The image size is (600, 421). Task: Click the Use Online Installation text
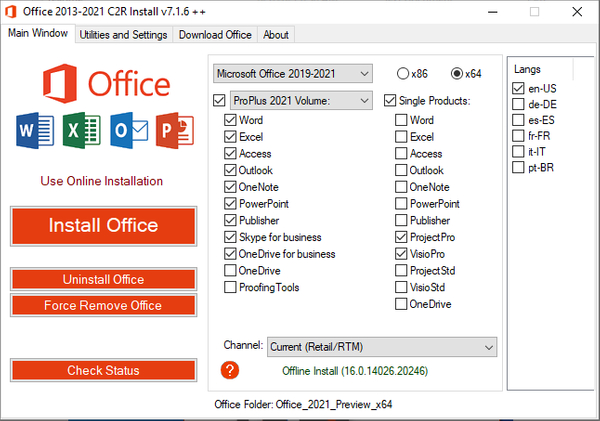pyautogui.click(x=101, y=181)
